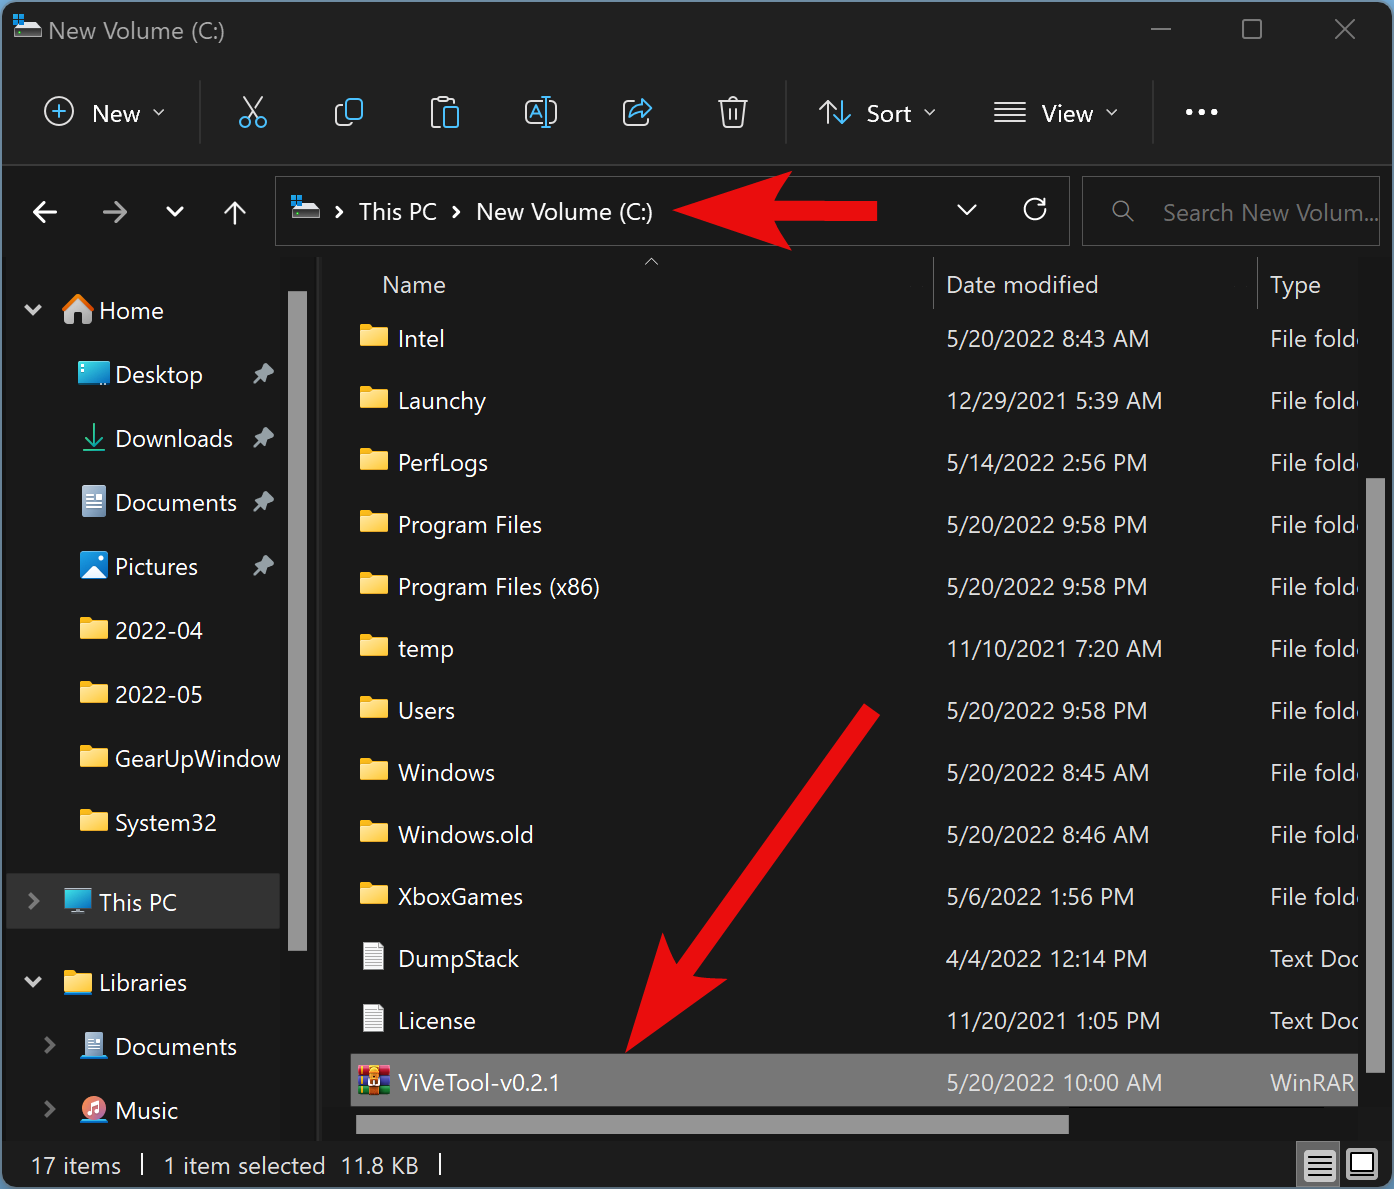
Task: Open the See more three-dots menu
Action: point(1201,112)
